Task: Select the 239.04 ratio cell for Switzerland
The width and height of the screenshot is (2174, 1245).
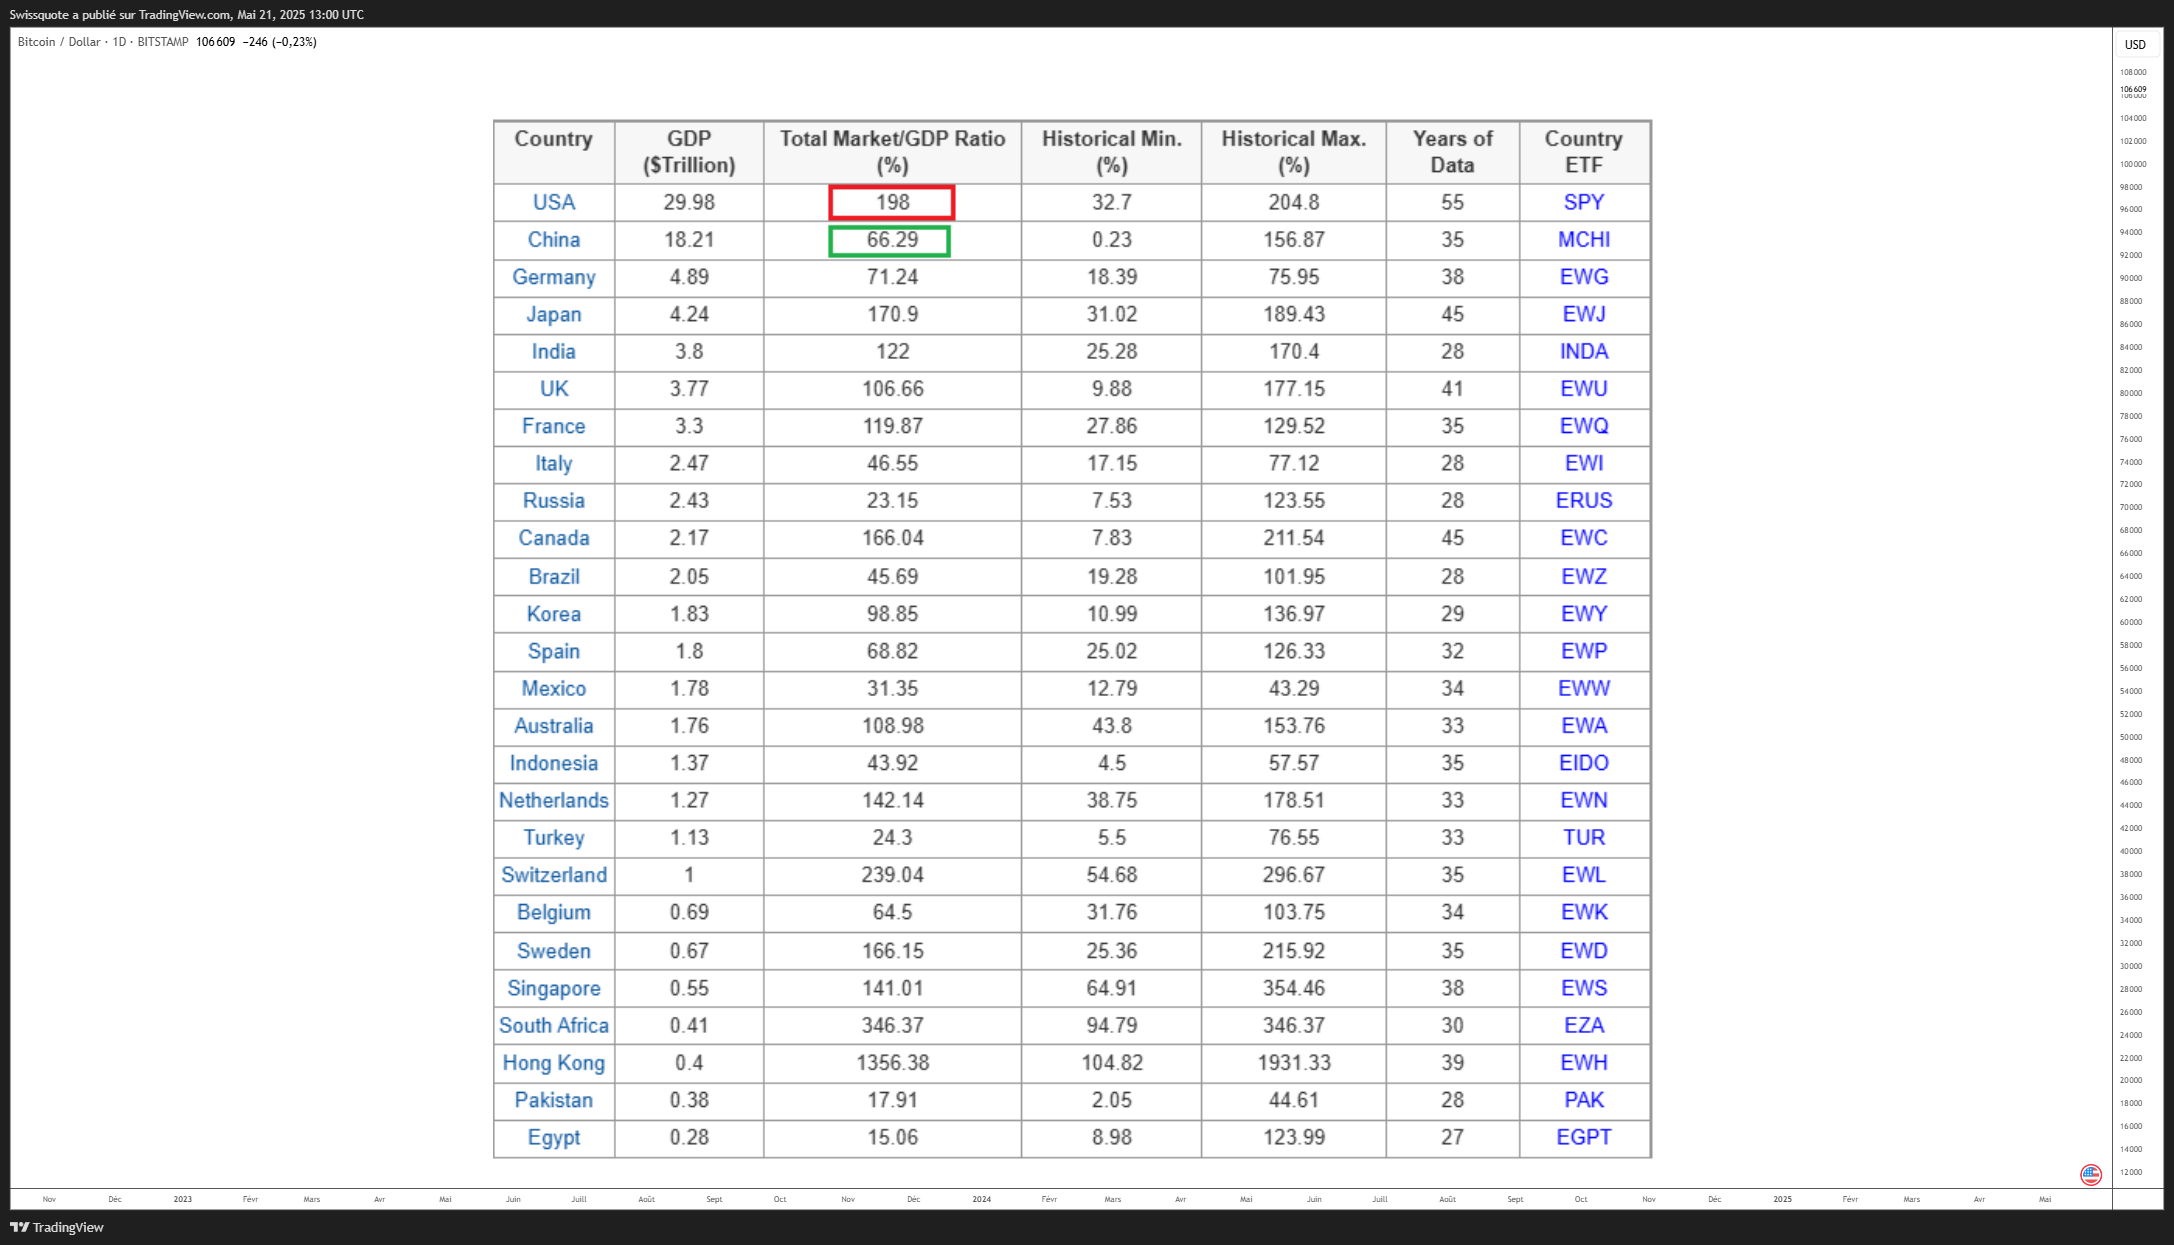Action: 892,875
